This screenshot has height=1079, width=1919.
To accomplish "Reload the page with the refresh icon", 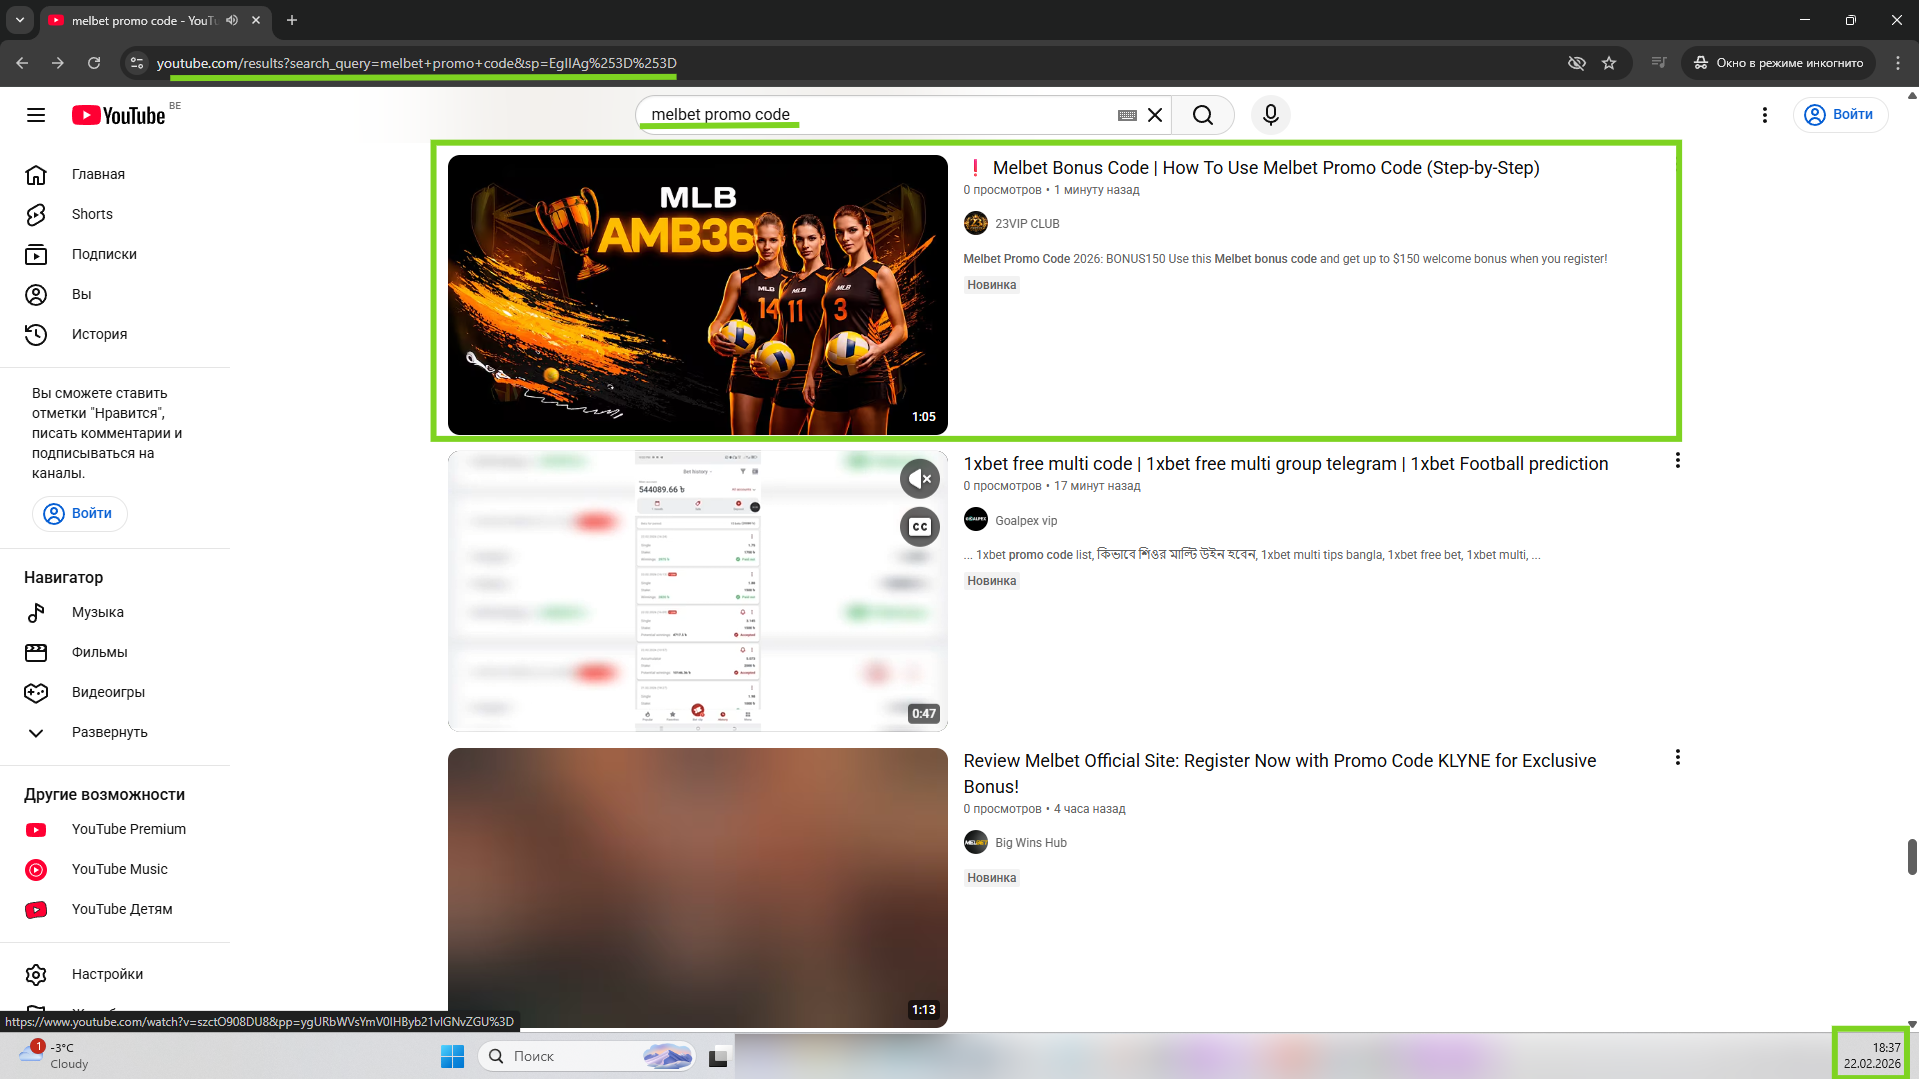I will pyautogui.click(x=94, y=63).
